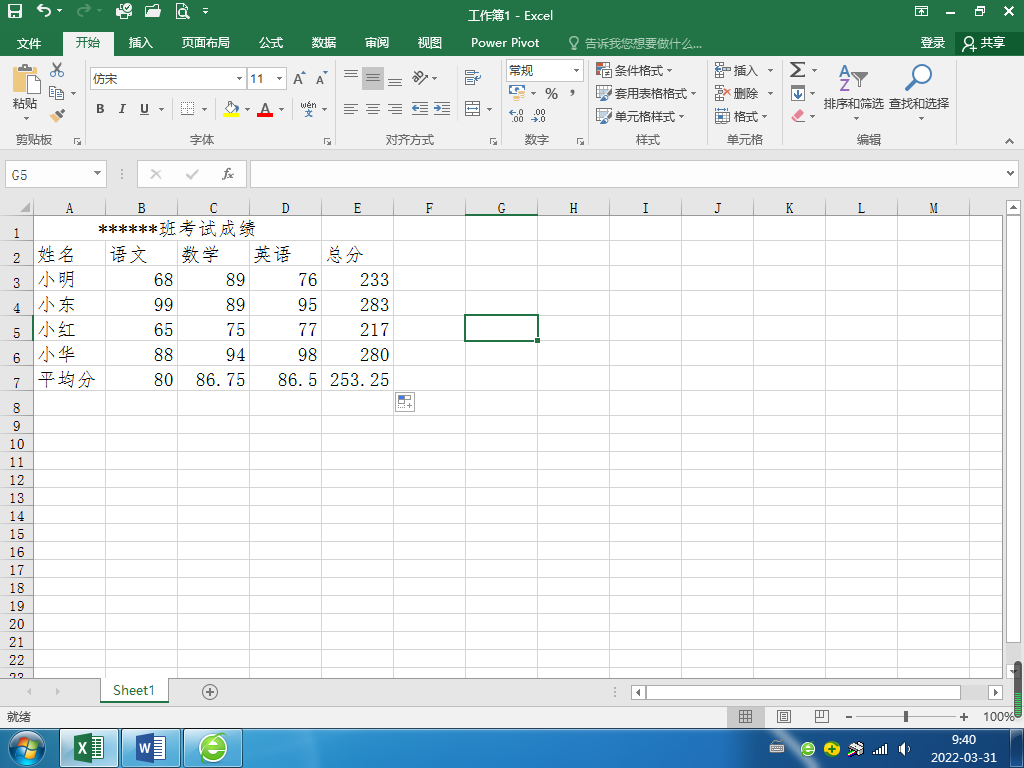1024x768 pixels.
Task: Toggle align left
Action: (x=351, y=108)
